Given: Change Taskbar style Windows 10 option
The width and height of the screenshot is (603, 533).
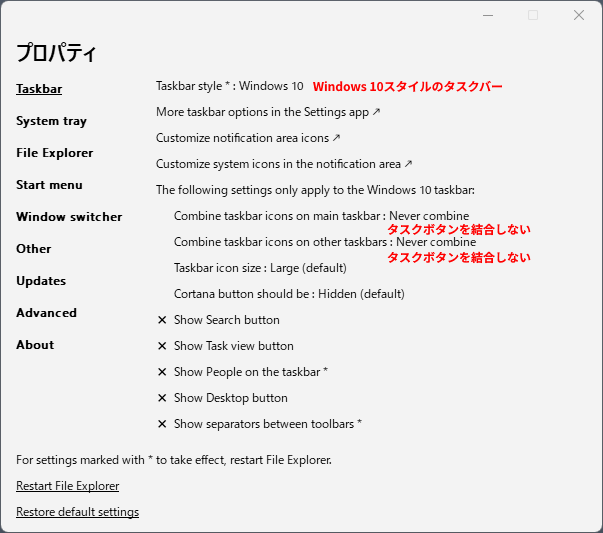Looking at the screenshot, I should click(x=230, y=86).
